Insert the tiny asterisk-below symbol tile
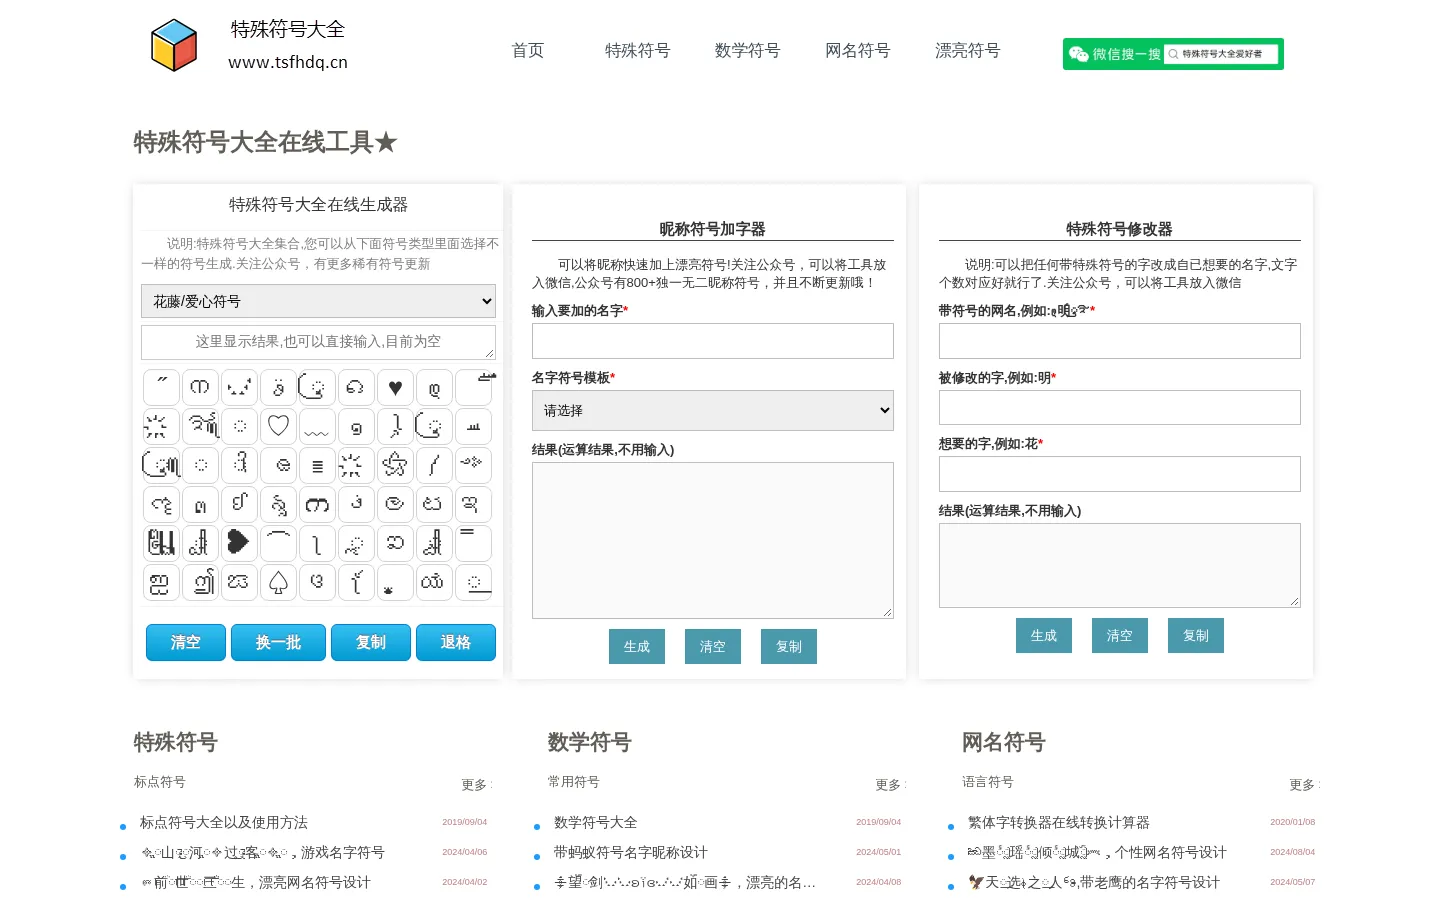This screenshot has width=1440, height=900. click(395, 582)
